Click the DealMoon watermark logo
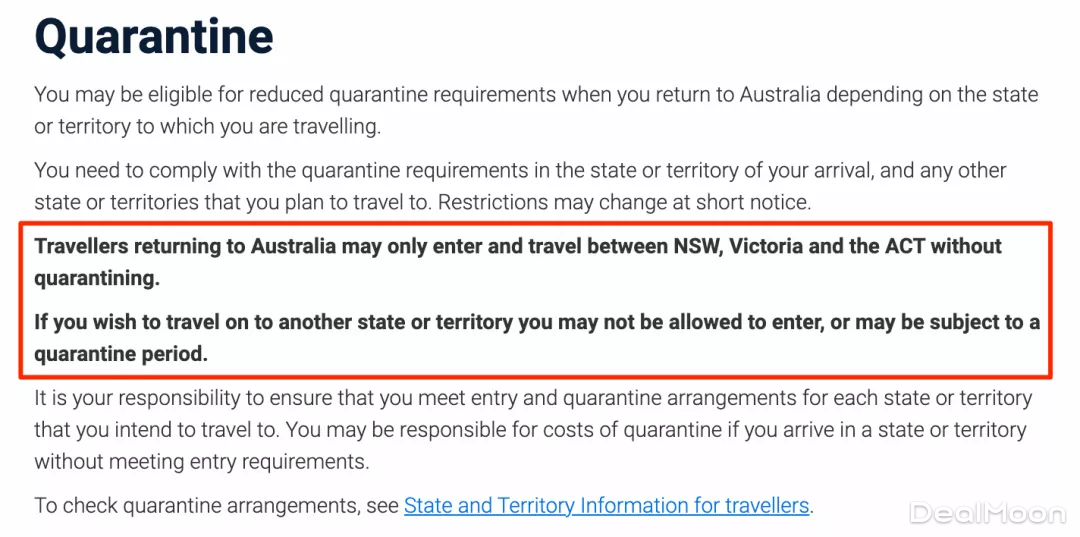Screen dimensions: 1080x537 [986, 513]
